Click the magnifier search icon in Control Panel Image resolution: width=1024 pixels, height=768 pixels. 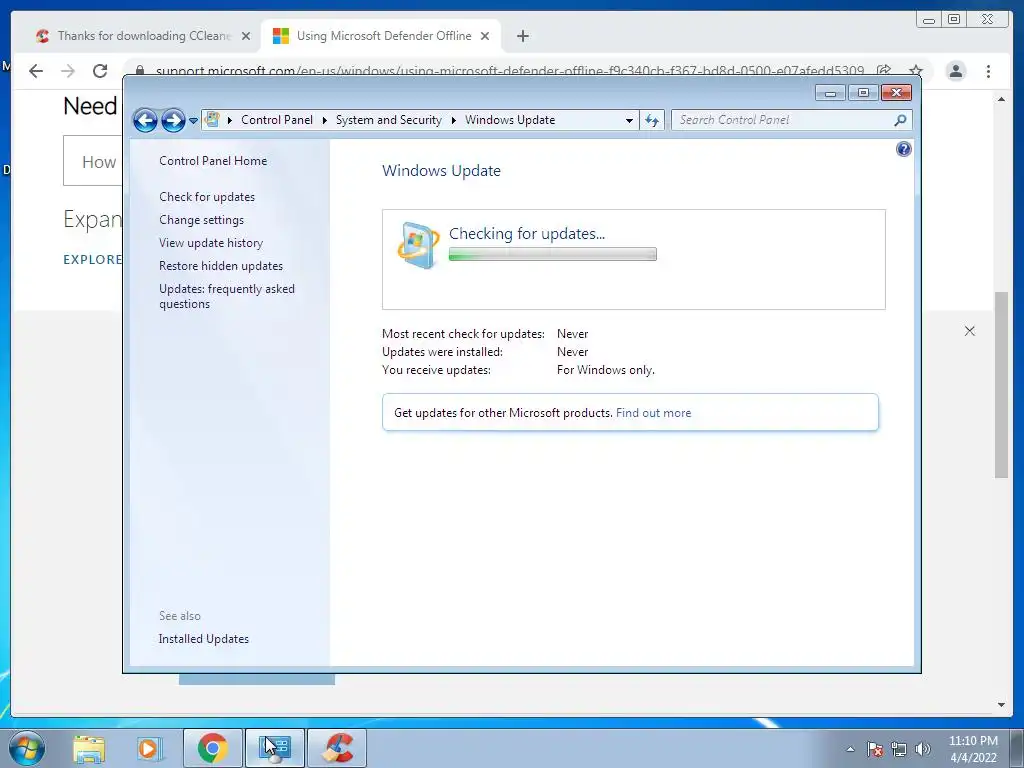tap(901, 120)
